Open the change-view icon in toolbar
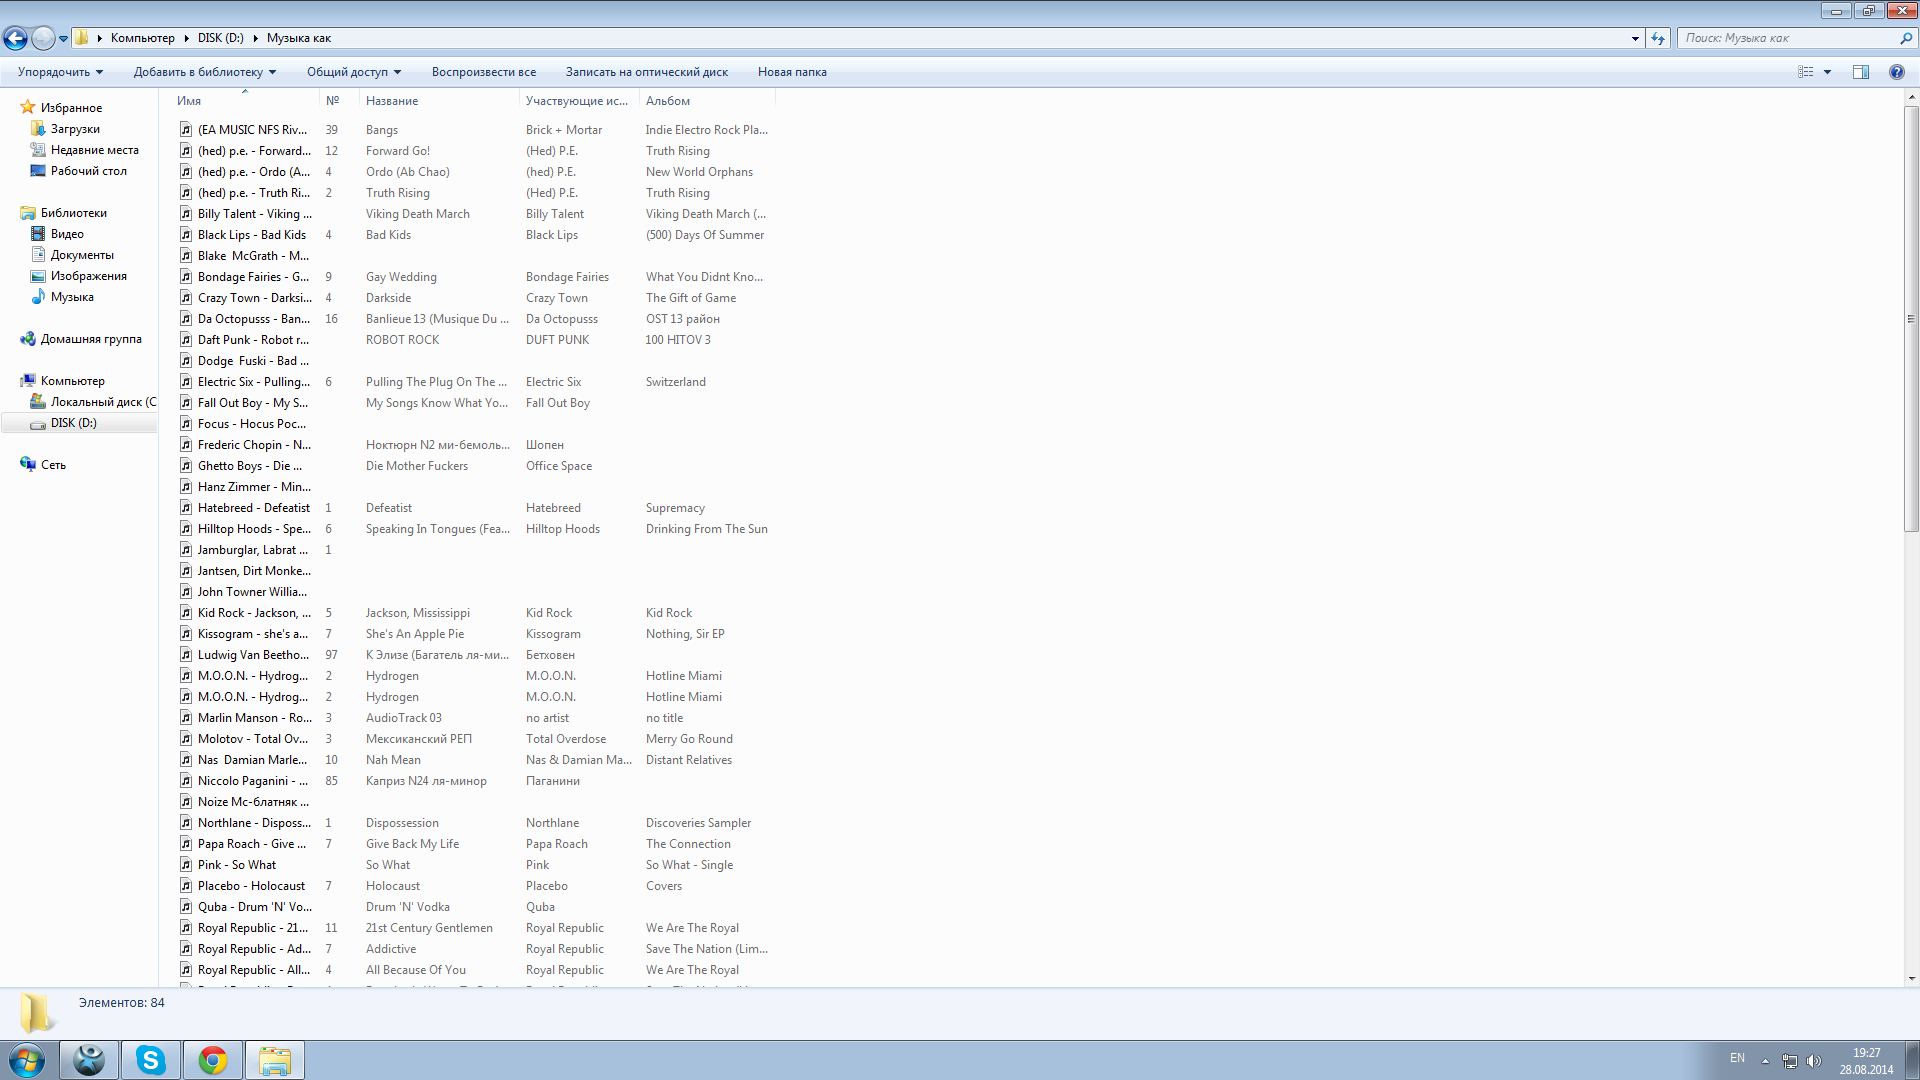 click(x=1805, y=72)
